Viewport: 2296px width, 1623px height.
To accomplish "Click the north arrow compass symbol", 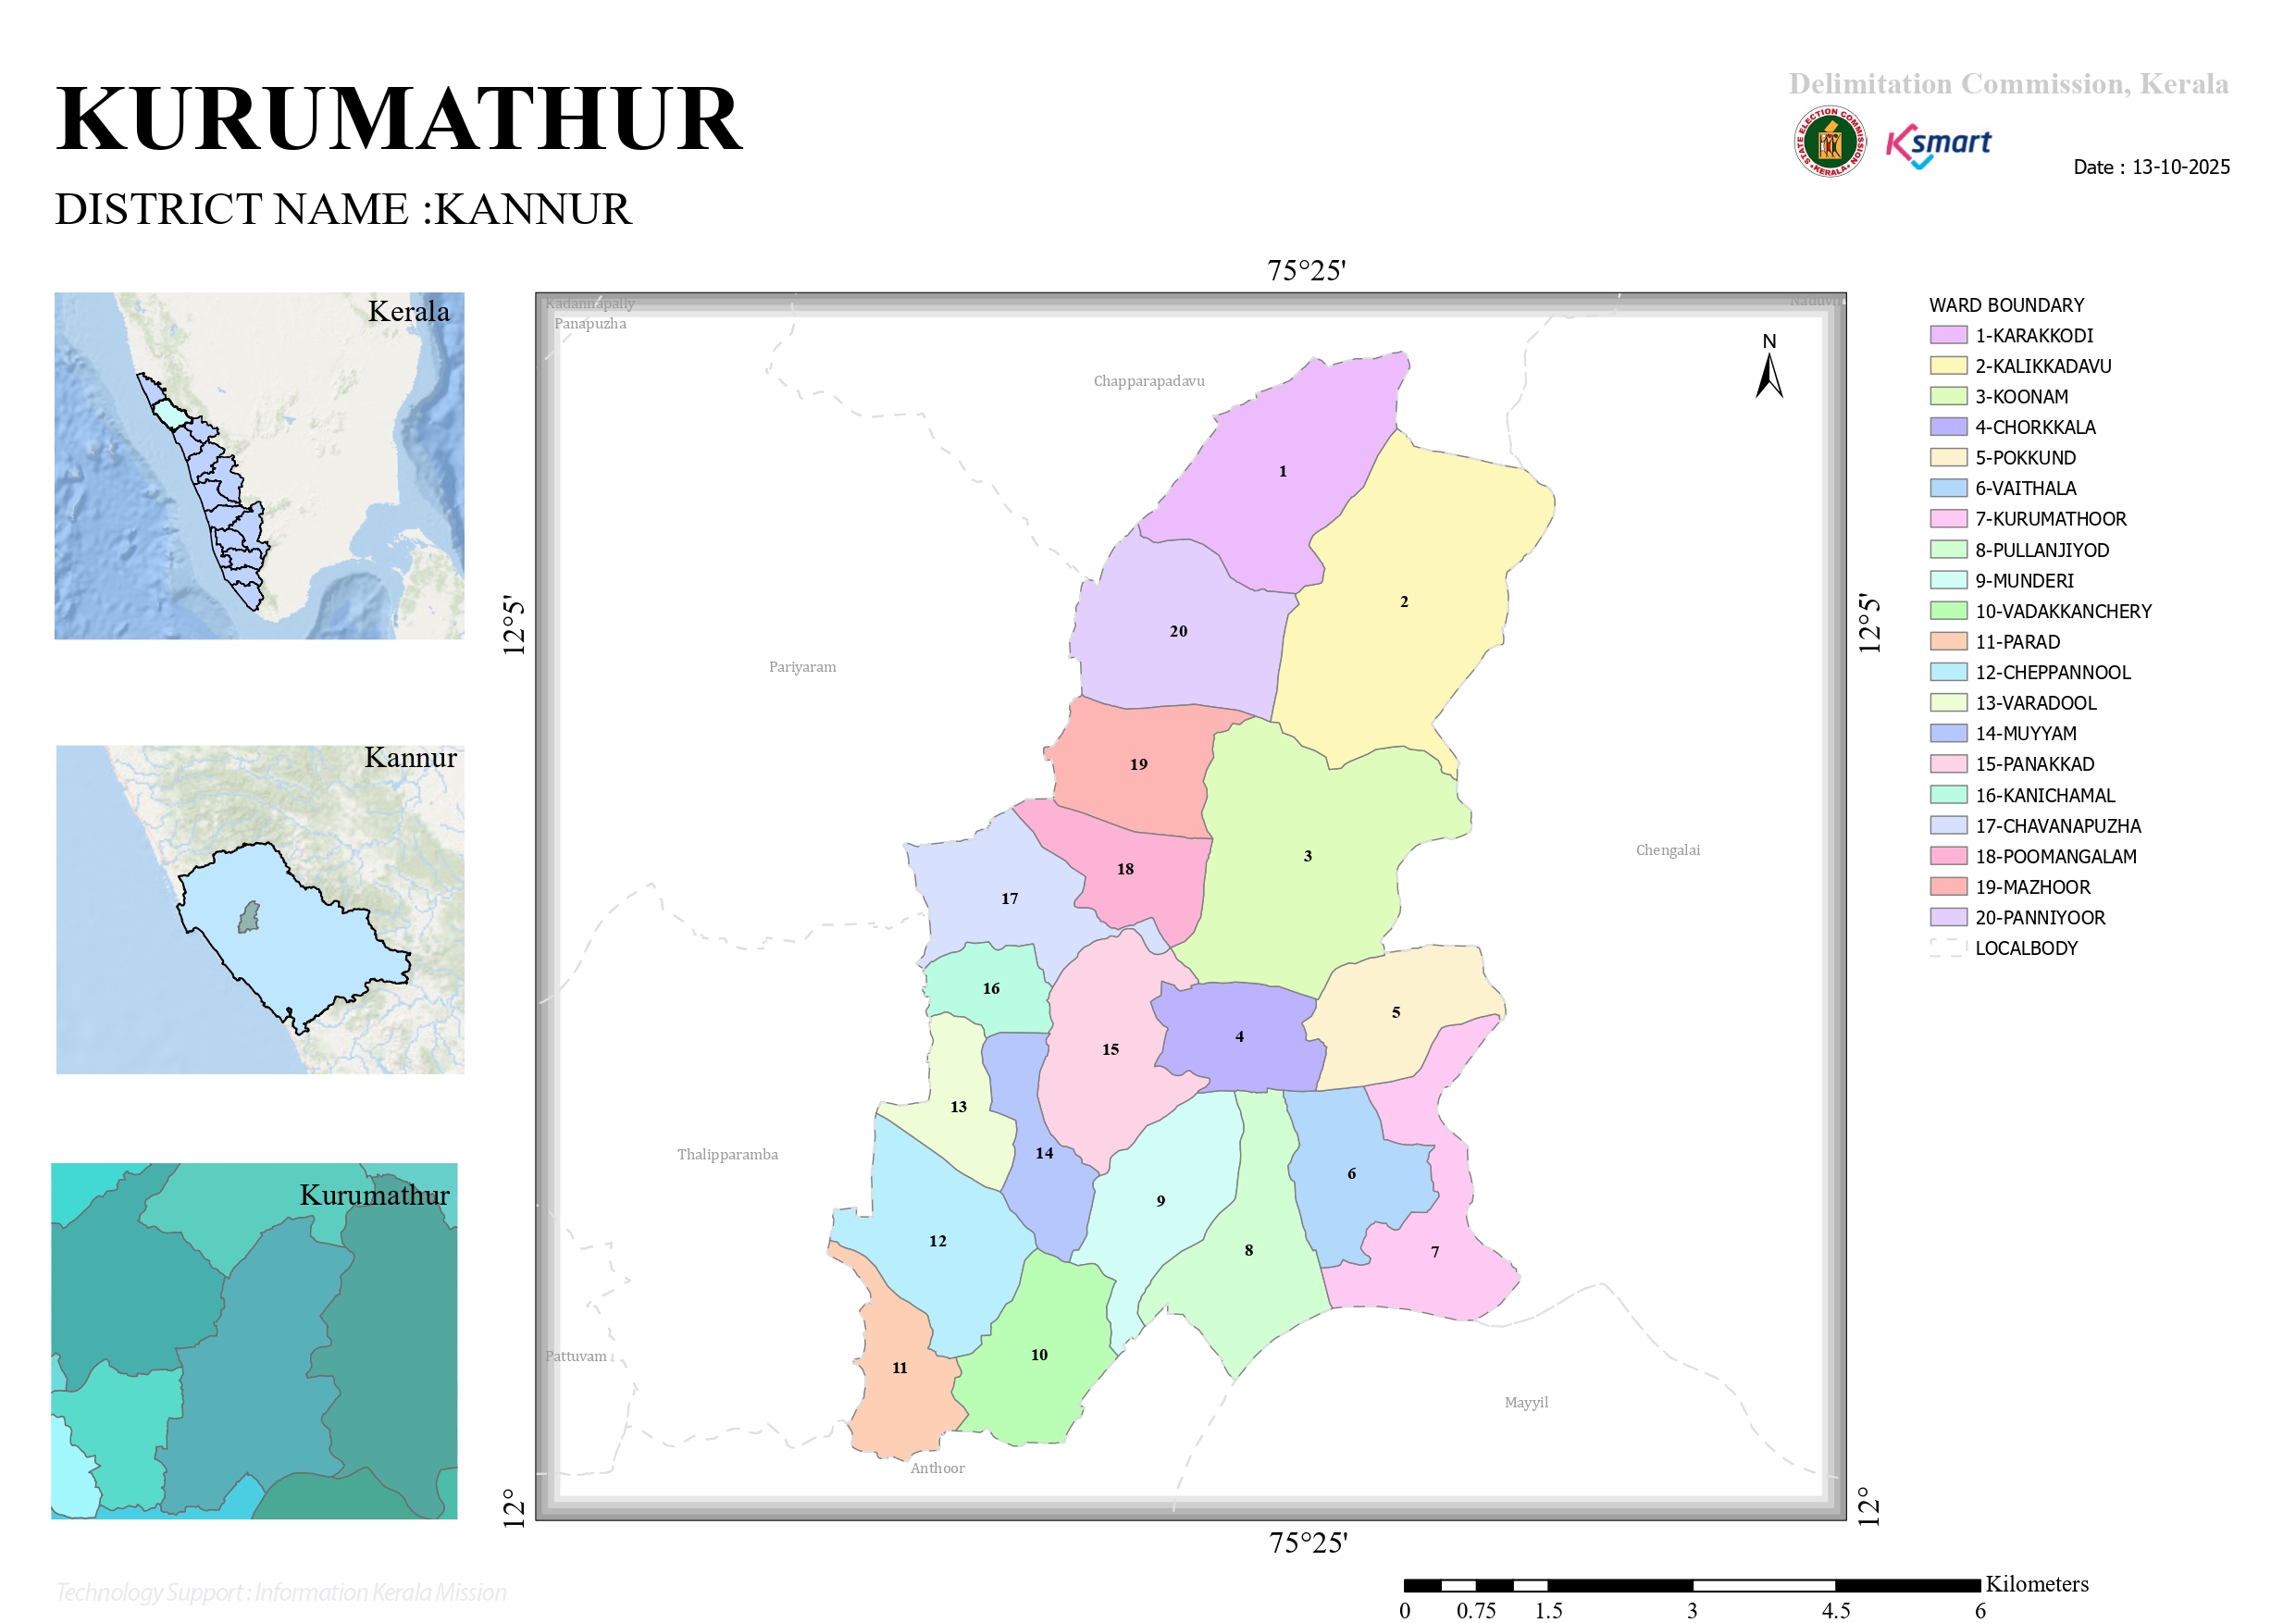I will pyautogui.click(x=1769, y=367).
